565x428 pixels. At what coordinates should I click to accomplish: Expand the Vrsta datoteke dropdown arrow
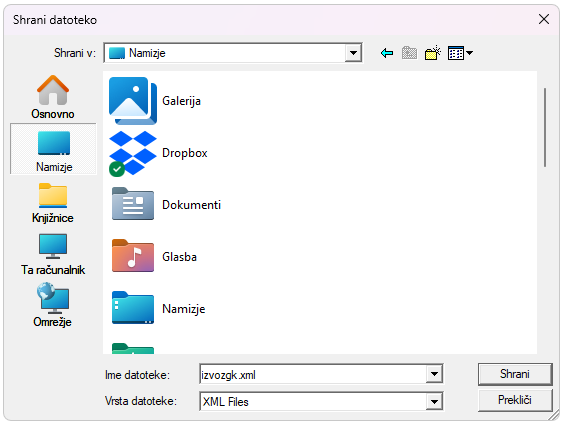(x=434, y=401)
